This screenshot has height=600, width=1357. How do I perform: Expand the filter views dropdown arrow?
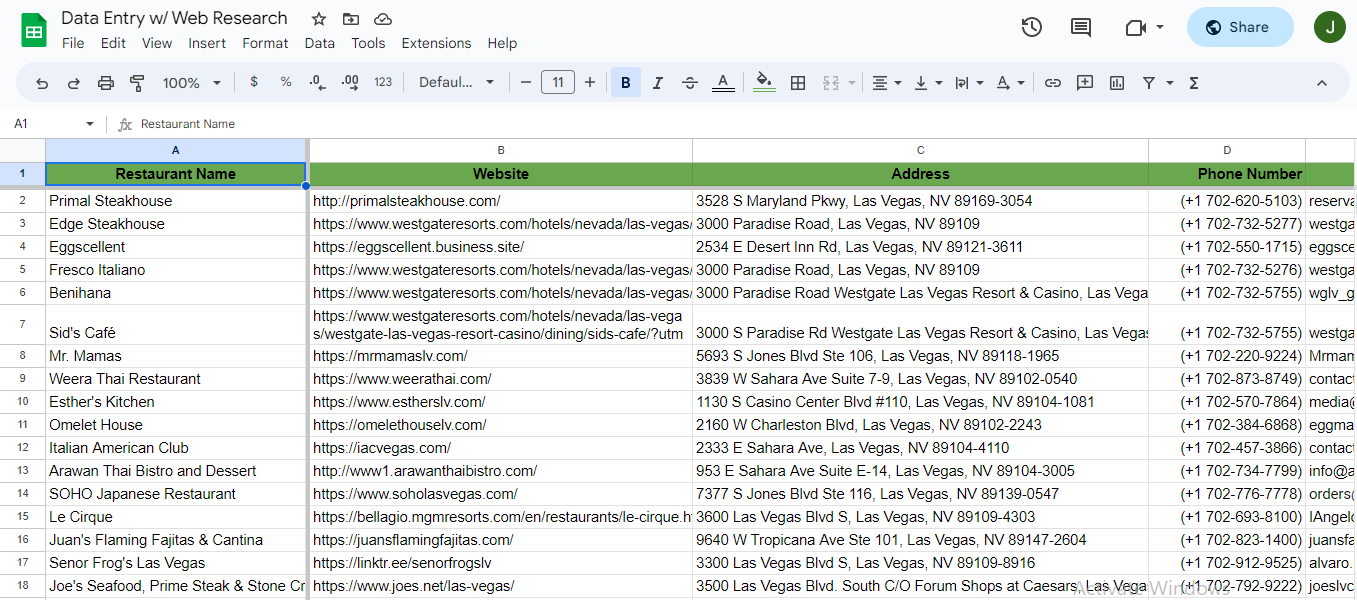pos(1170,82)
